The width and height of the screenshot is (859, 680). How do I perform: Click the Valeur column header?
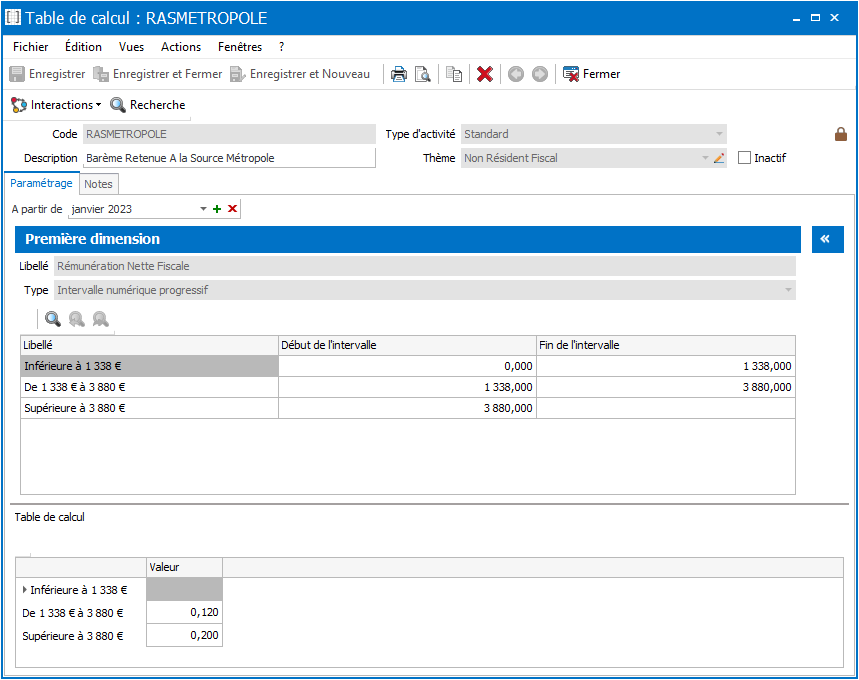[x=185, y=568]
